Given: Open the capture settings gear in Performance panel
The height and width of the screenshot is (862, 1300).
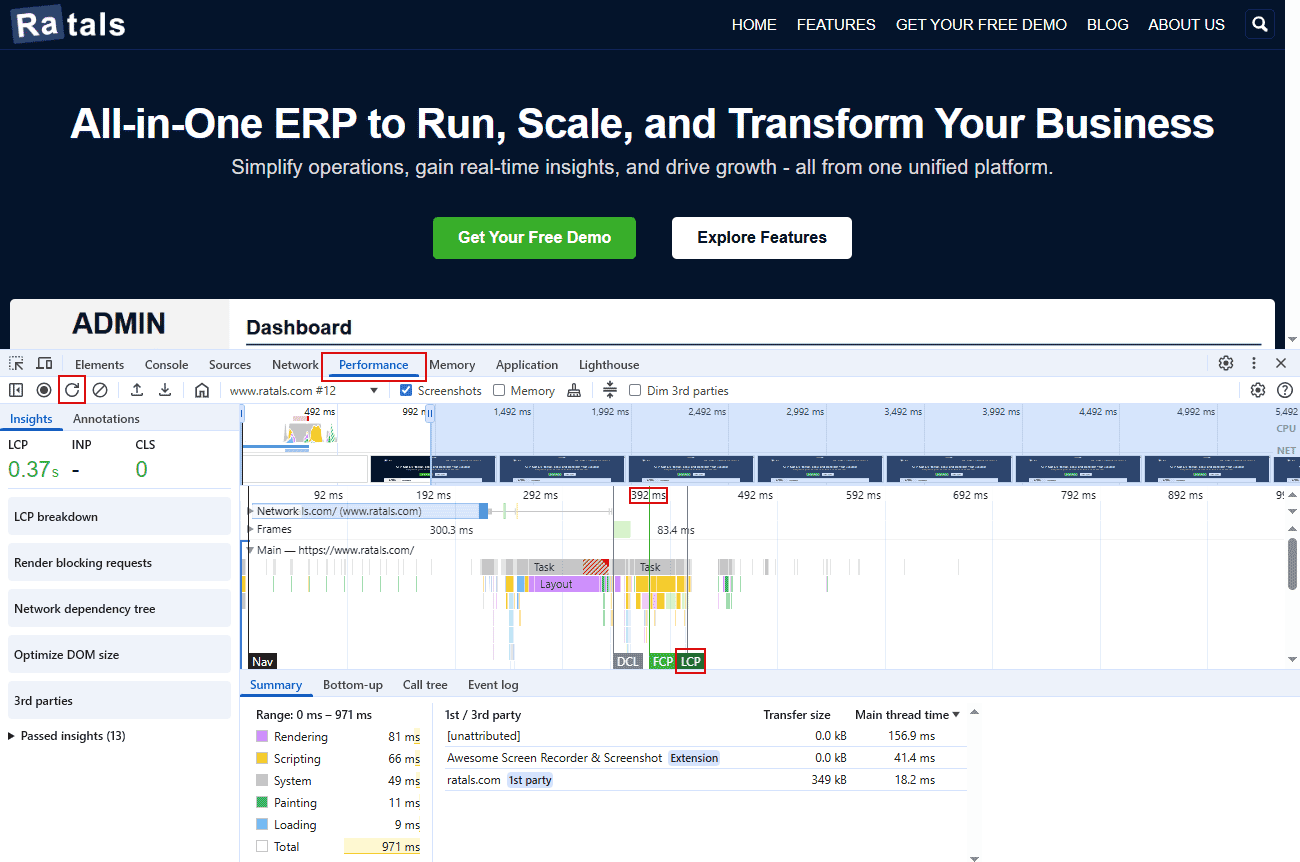Looking at the screenshot, I should click(x=1258, y=390).
